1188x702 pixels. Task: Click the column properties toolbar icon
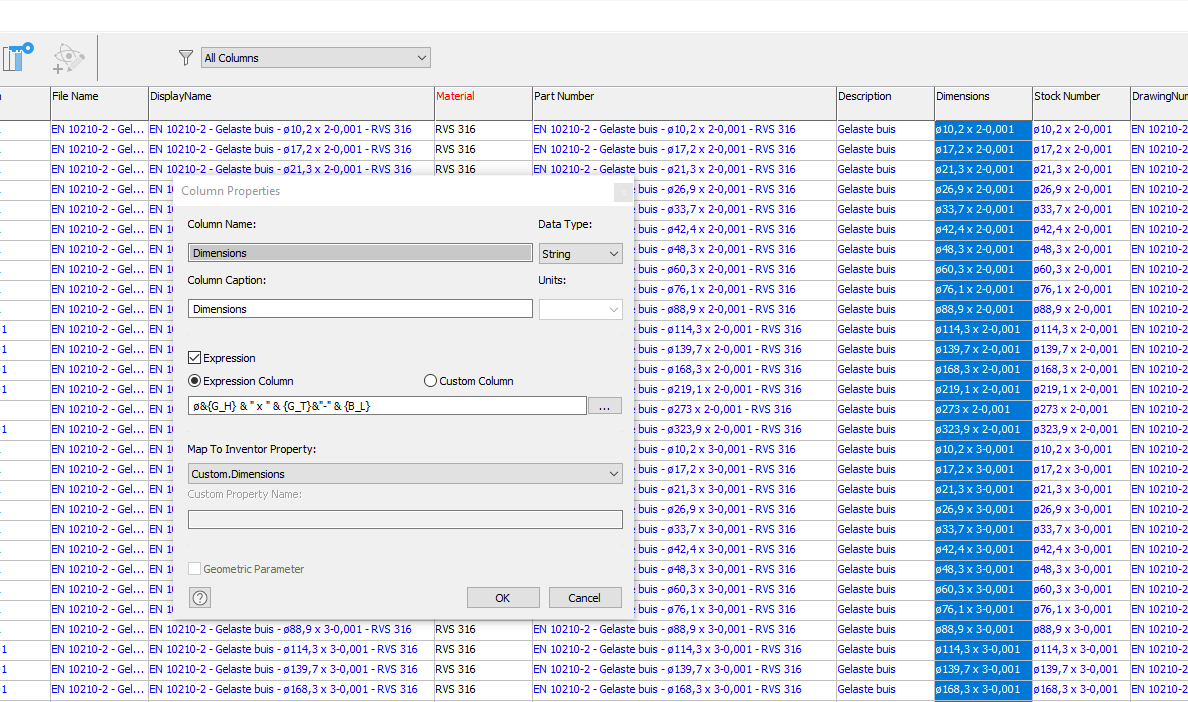coord(17,57)
